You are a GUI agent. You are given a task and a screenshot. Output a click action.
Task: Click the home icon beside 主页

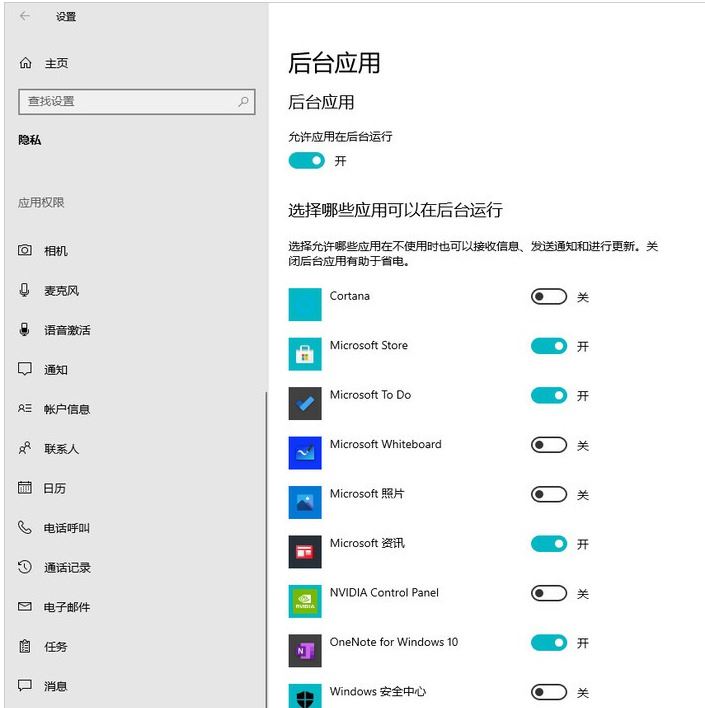coord(25,63)
